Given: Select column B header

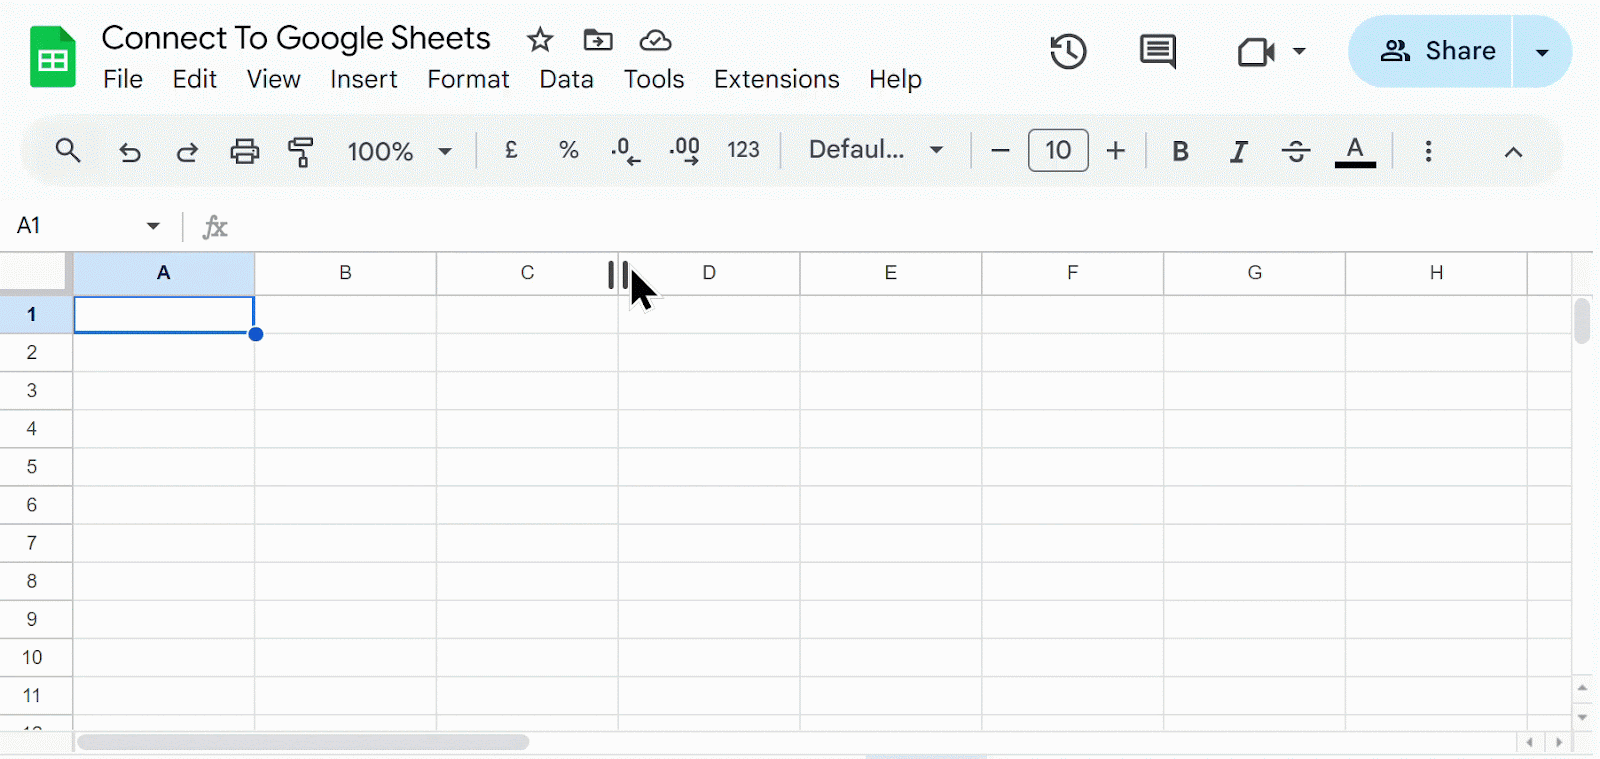Looking at the screenshot, I should coord(346,273).
